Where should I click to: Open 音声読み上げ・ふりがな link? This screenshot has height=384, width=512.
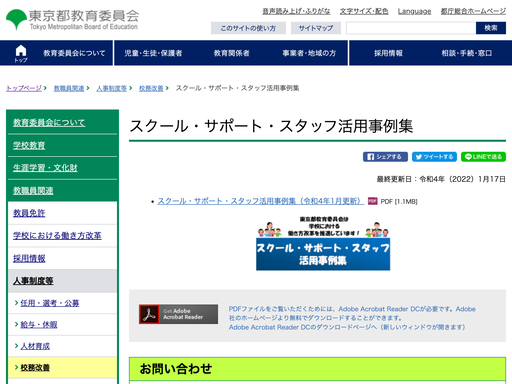pos(296,11)
